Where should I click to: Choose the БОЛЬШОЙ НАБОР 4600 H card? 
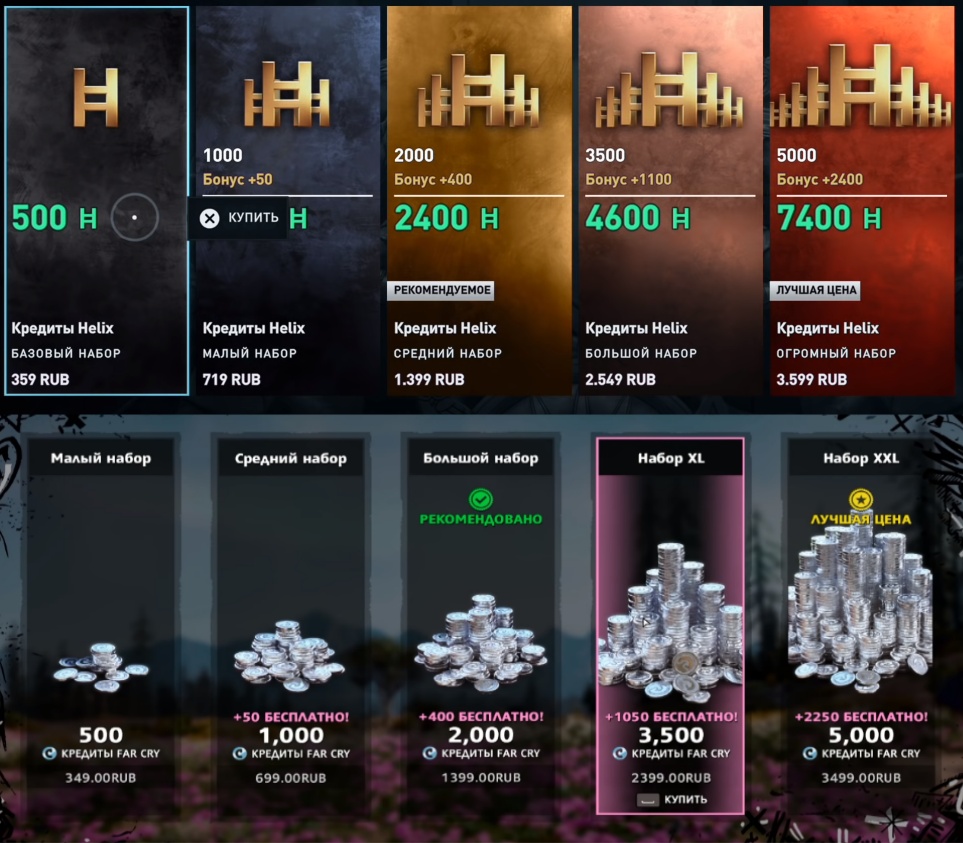(x=670, y=201)
